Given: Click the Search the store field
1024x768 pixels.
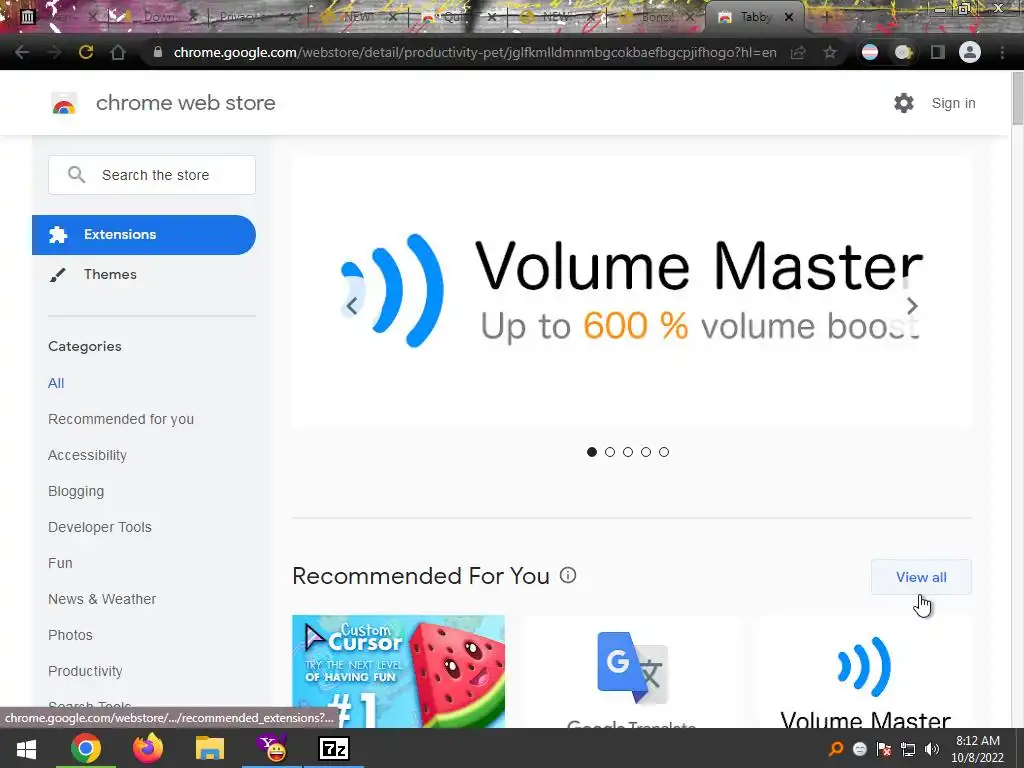Looking at the screenshot, I should coord(152,175).
